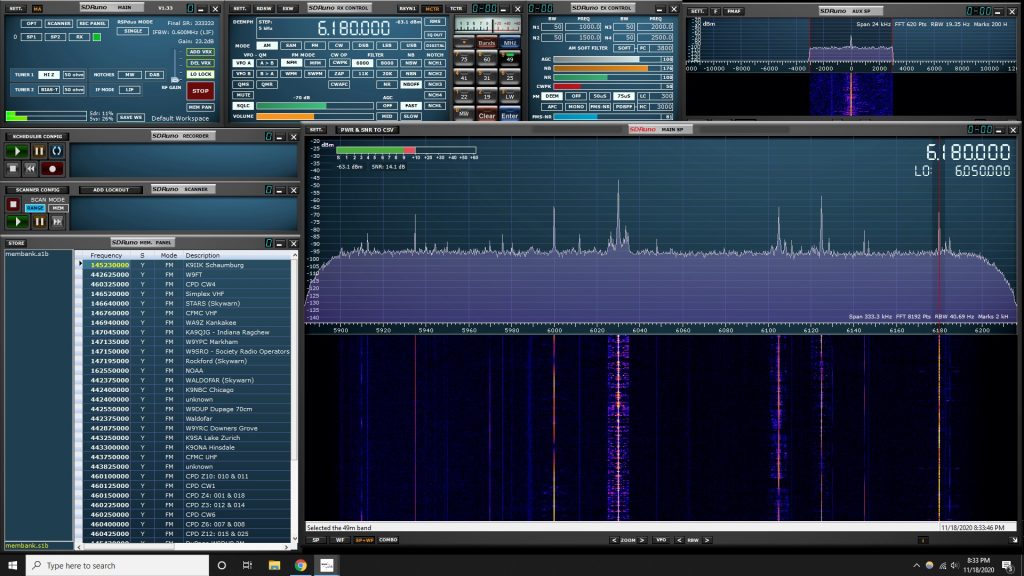Click the Recorder stop button
Viewport: 1024px width, 576px height.
[13, 168]
